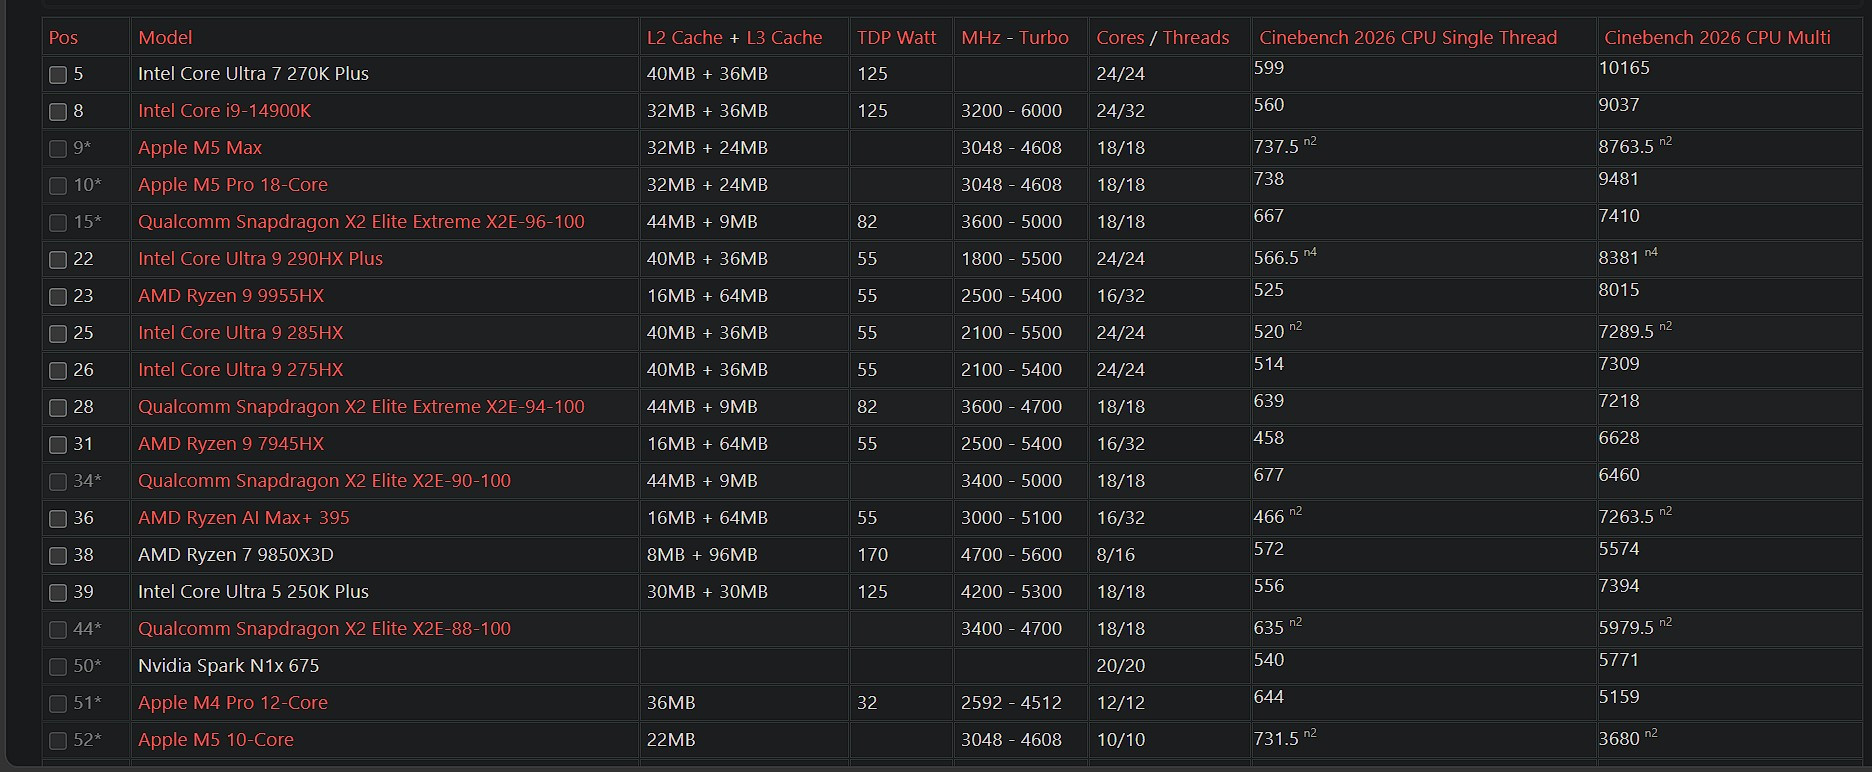Open the Apple M5 Max link
Screen dimensions: 1872x772
click(200, 148)
